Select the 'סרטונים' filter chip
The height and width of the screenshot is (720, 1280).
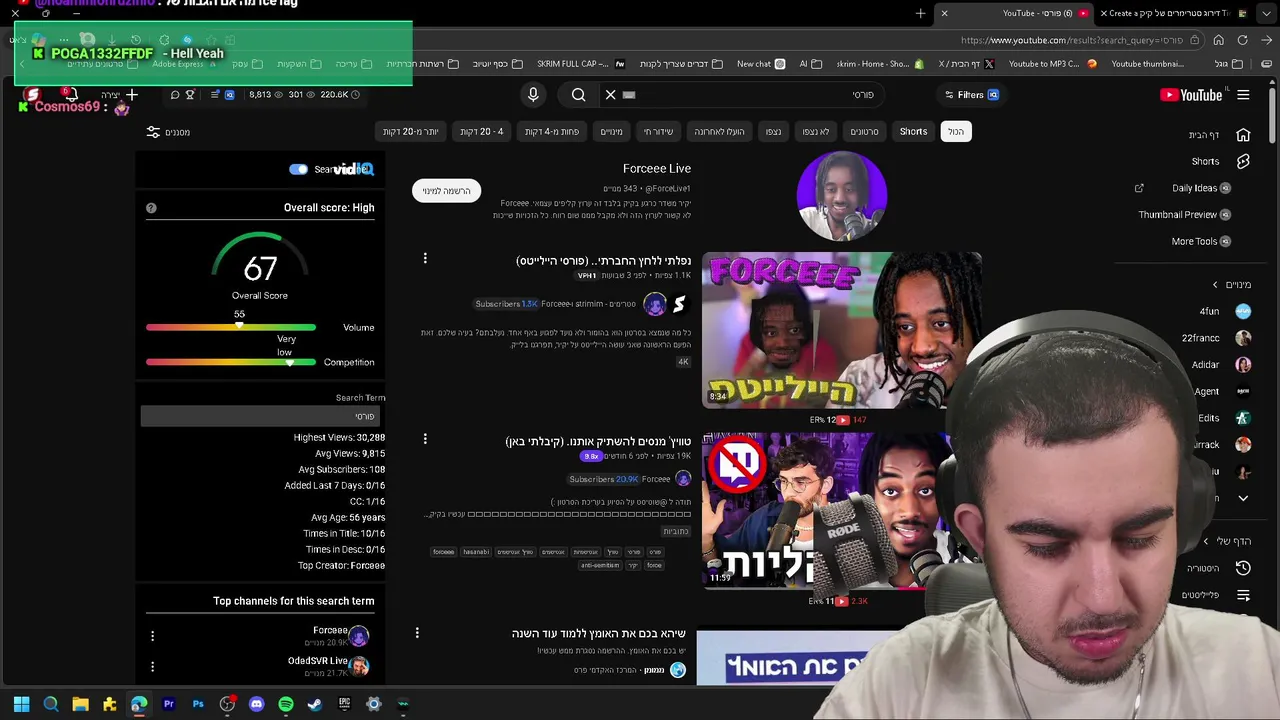tap(864, 131)
